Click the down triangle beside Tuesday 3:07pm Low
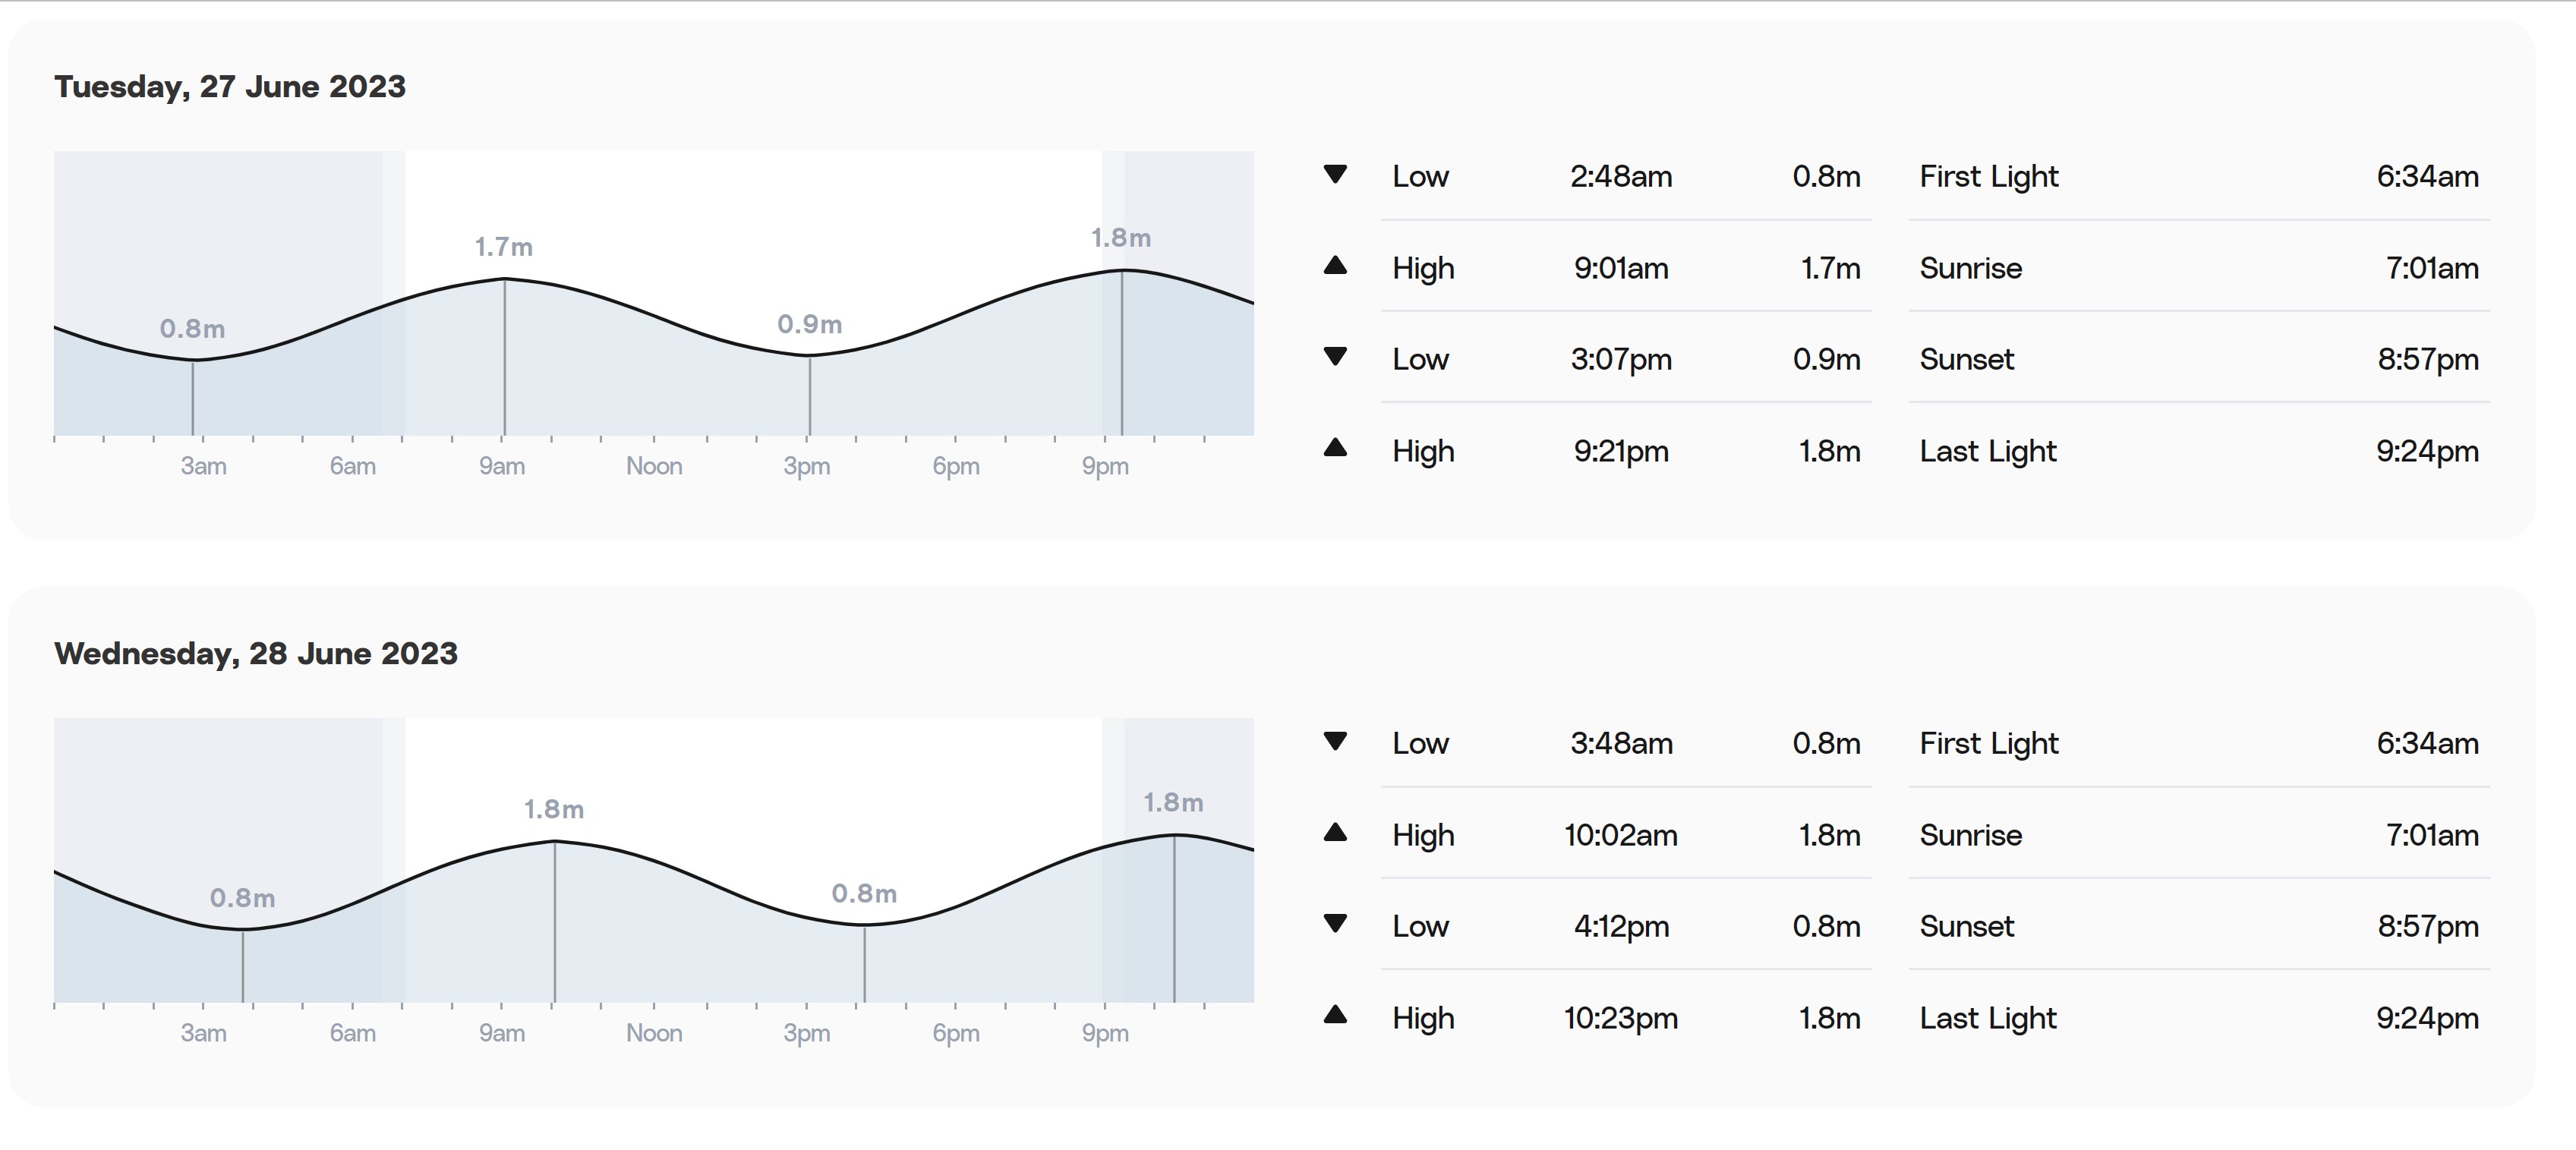This screenshot has width=2576, height=1150. pyautogui.click(x=1335, y=356)
